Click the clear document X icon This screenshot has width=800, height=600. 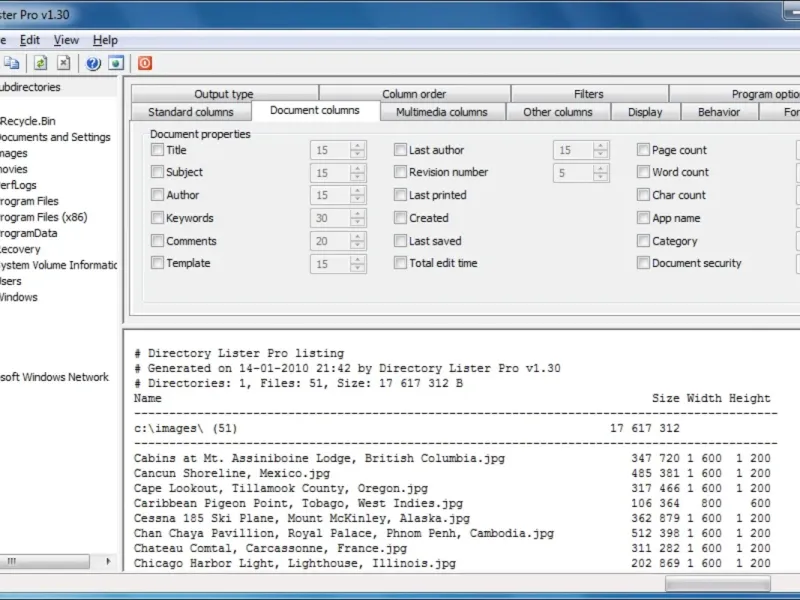64,63
